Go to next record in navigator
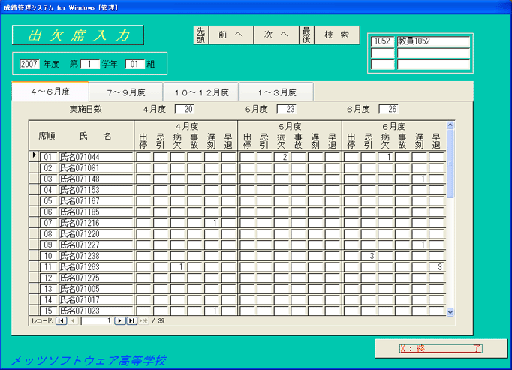 tap(119, 321)
